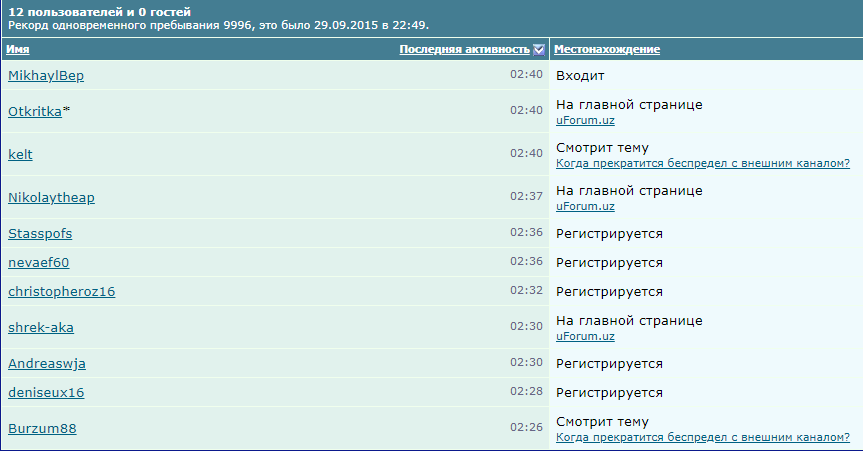Open the MikhaylBep user profile
This screenshot has width=863, height=453.
pos(46,75)
